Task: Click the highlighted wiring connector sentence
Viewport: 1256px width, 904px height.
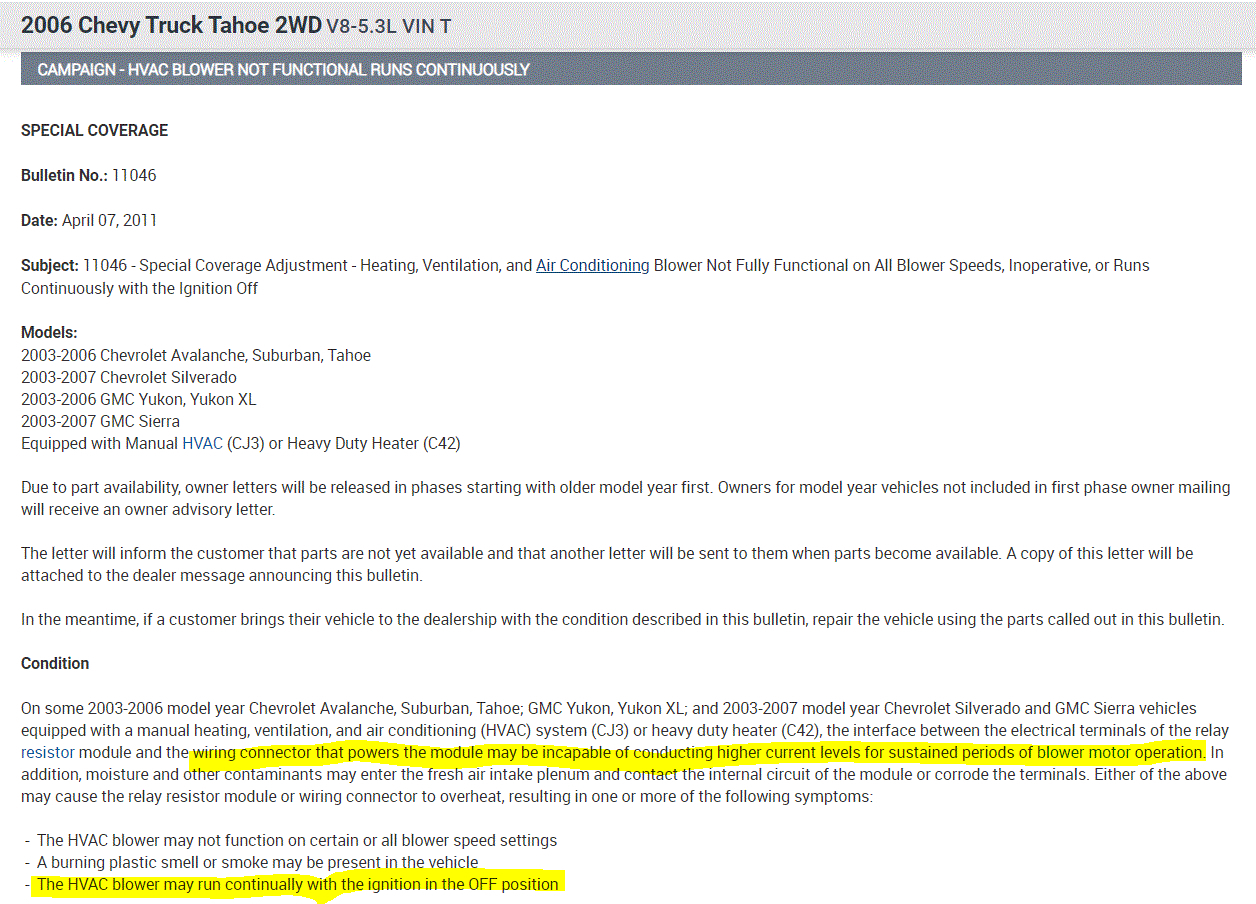Action: coord(699,752)
